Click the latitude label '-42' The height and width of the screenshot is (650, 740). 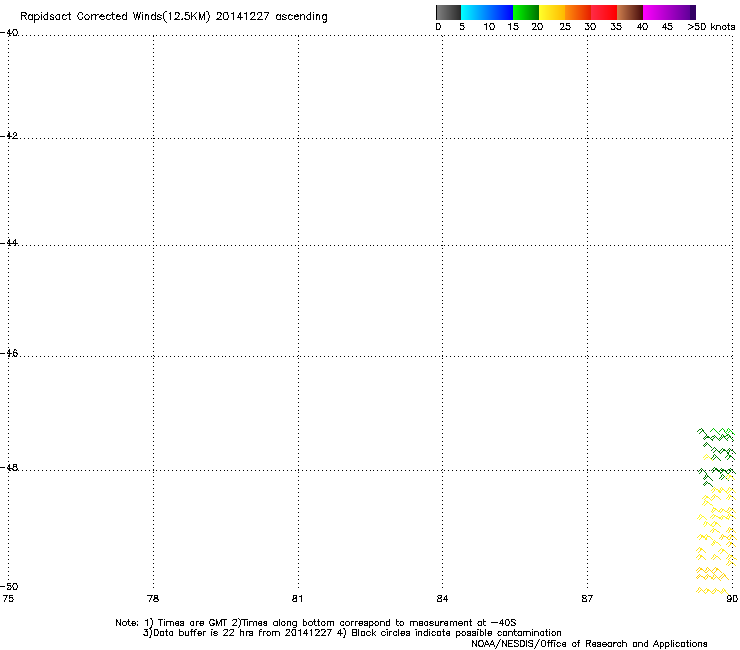9,135
